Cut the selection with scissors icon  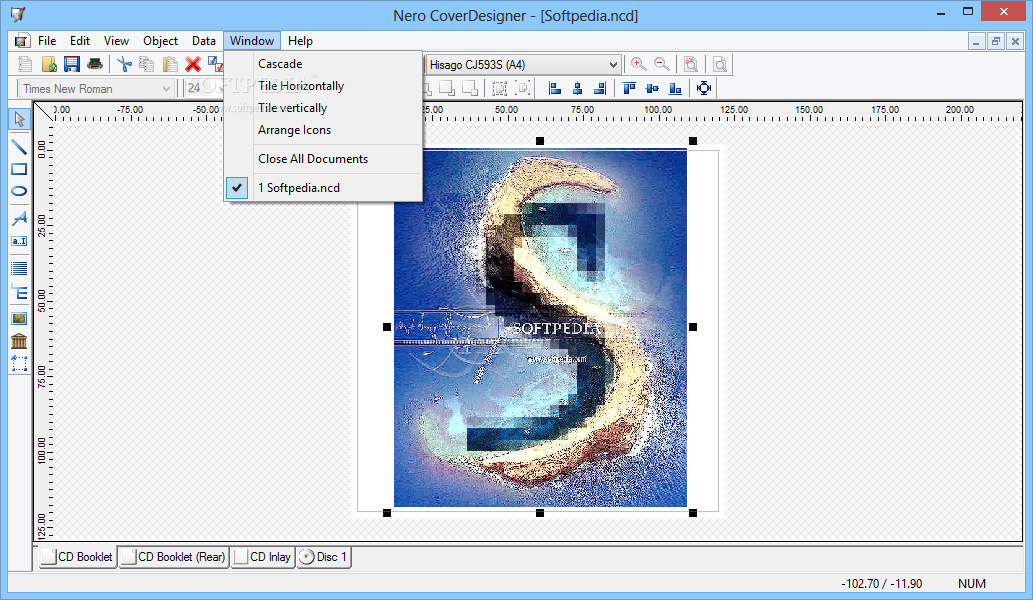pyautogui.click(x=124, y=64)
